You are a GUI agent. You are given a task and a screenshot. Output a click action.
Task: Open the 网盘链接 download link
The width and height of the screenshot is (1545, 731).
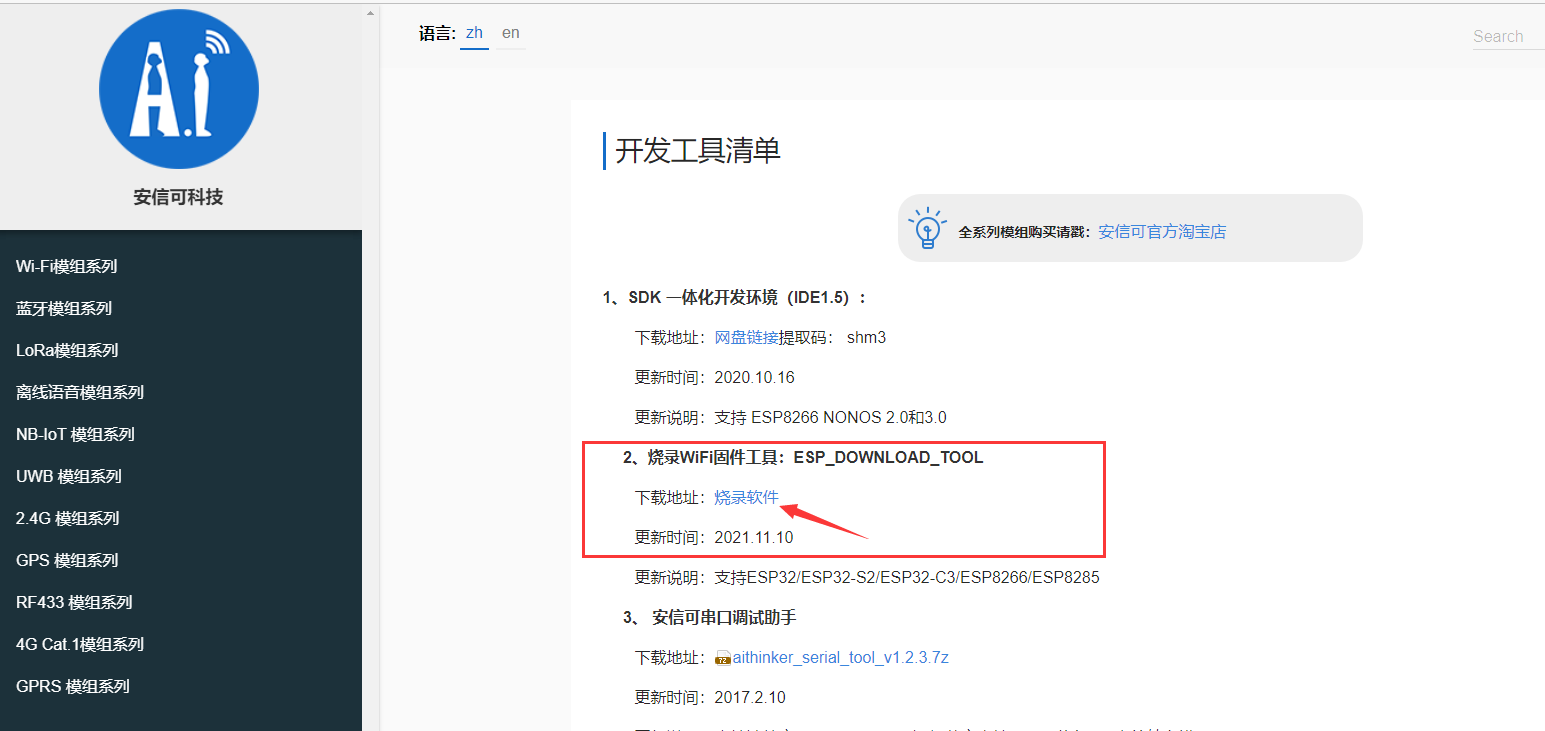pyautogui.click(x=746, y=338)
